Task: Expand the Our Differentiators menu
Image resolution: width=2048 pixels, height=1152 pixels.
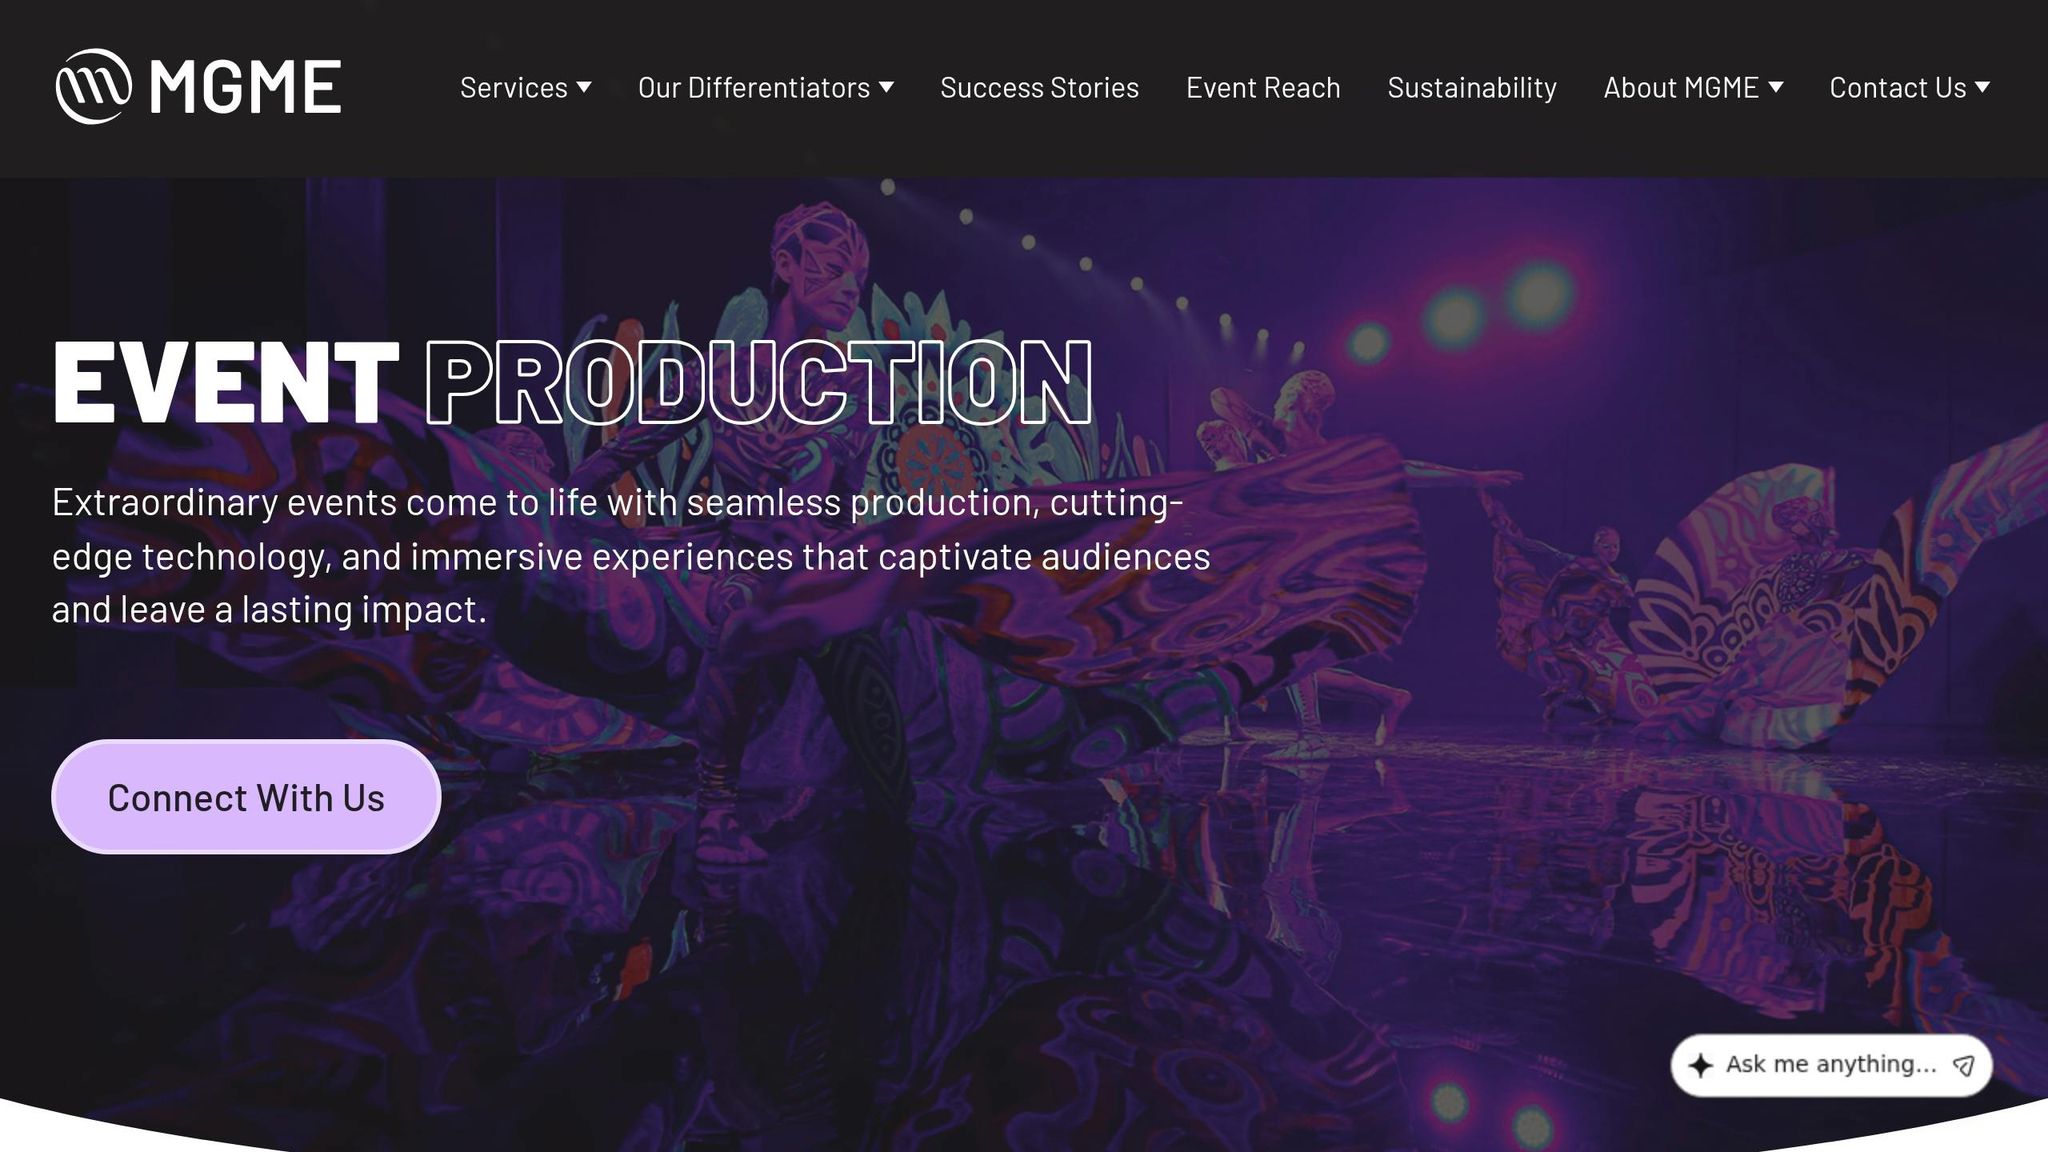Action: (765, 88)
